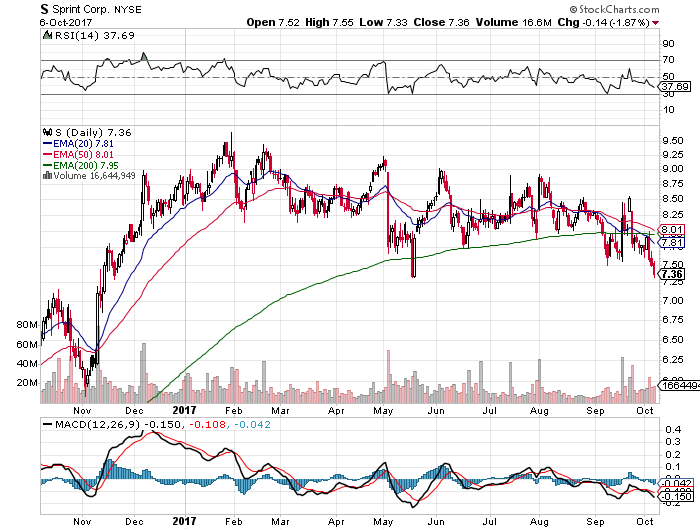The height and width of the screenshot is (530, 700).
Task: Click the 0.1 label on the MACD axis
Action: pyautogui.click(x=673, y=467)
